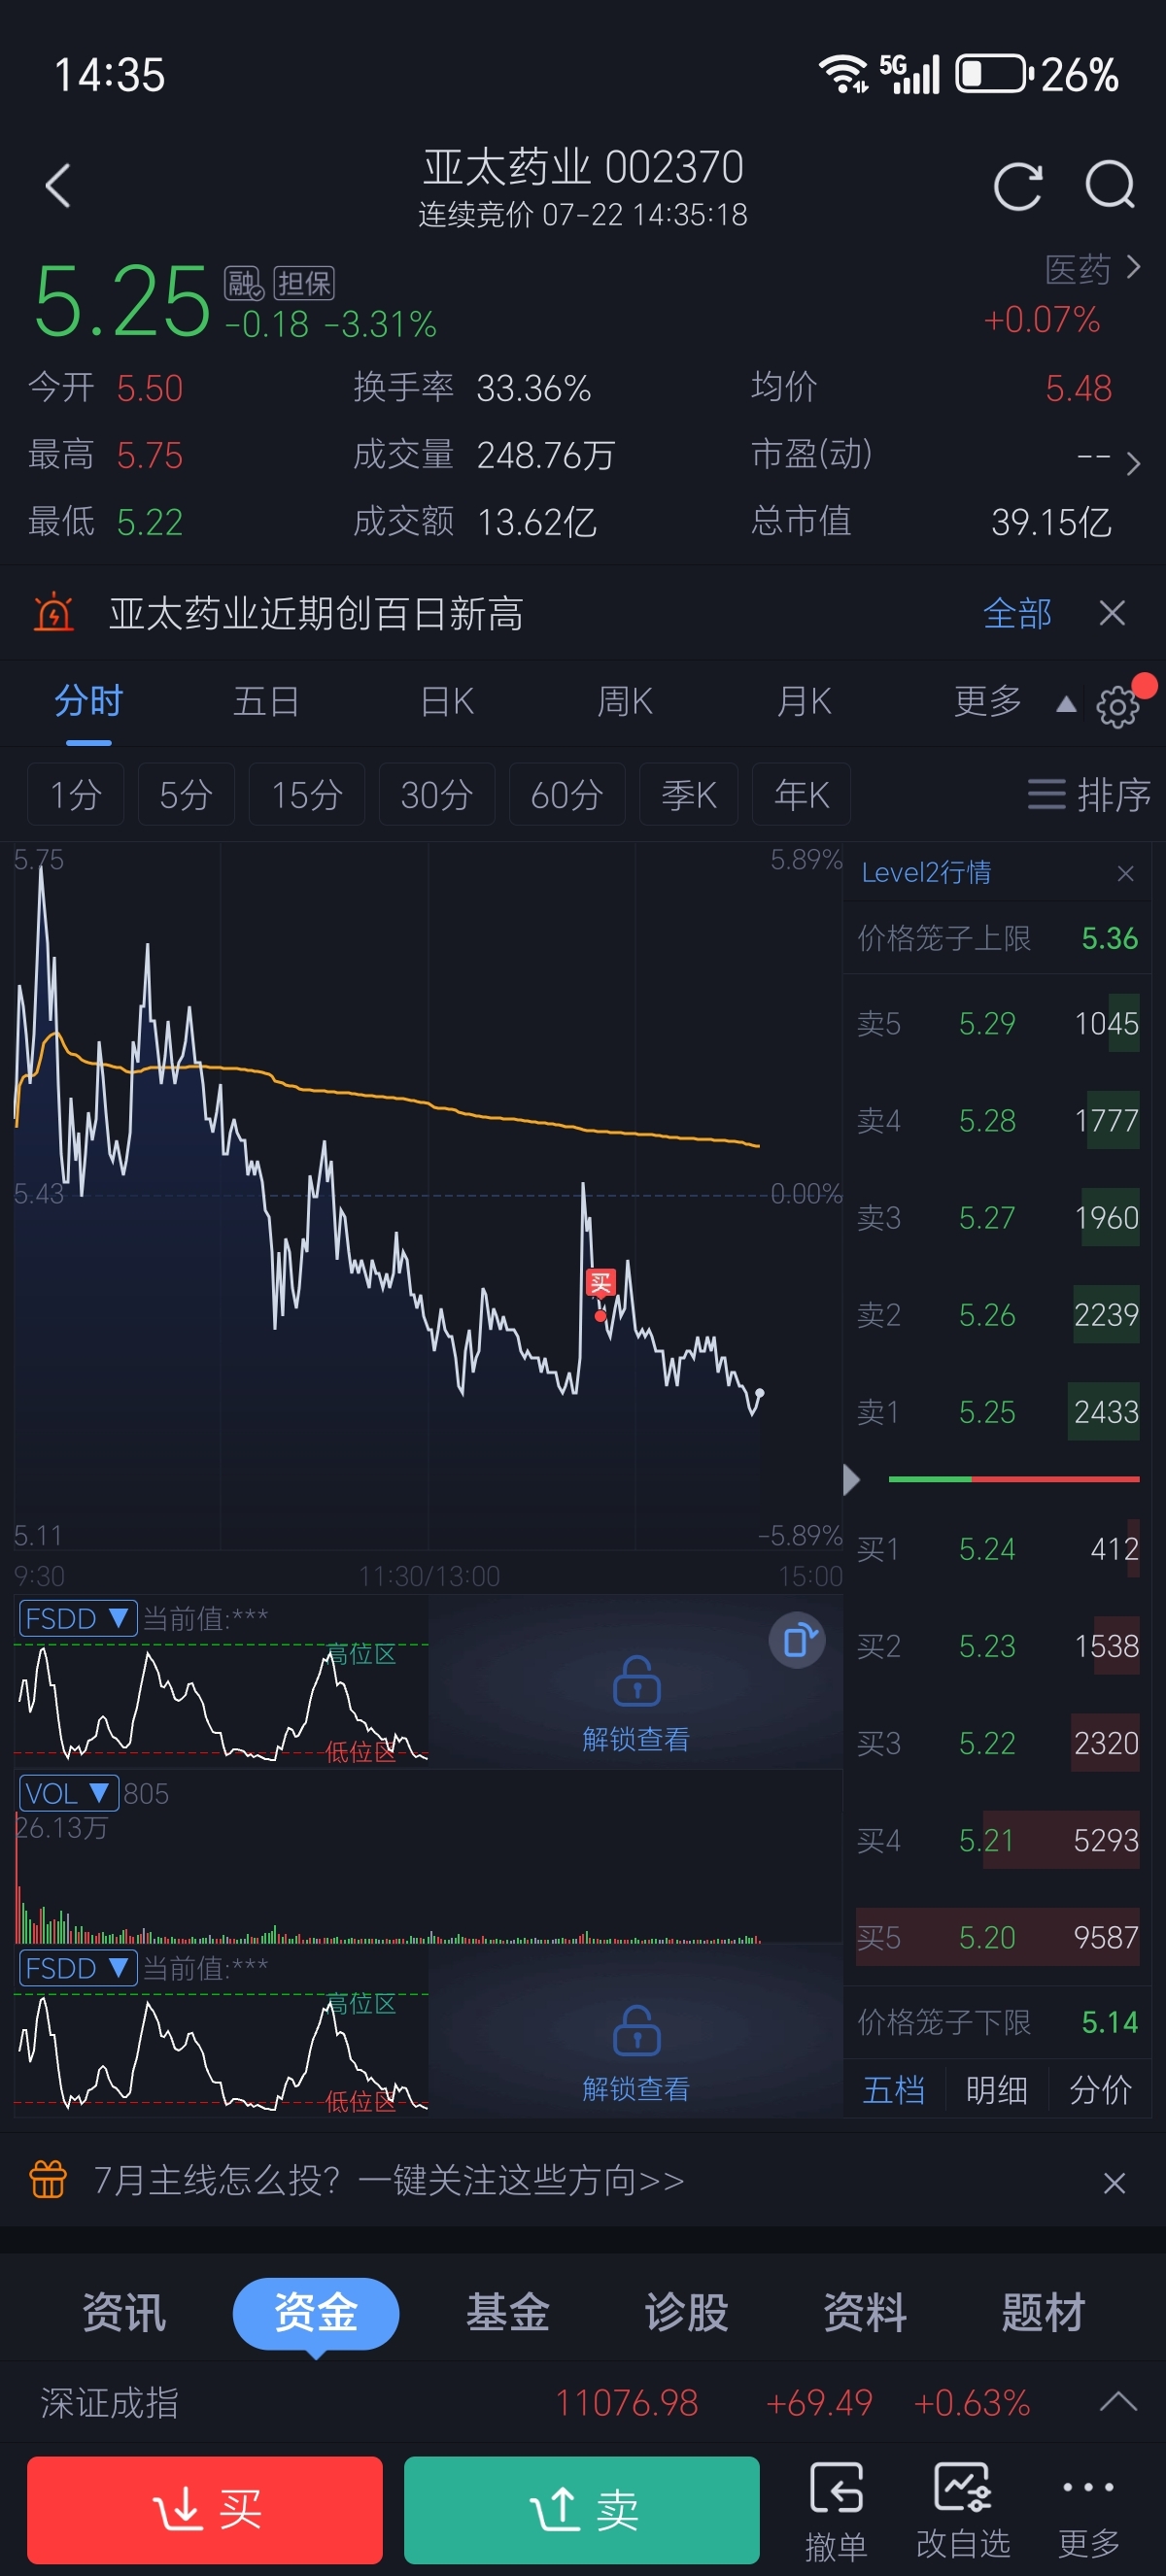This screenshot has width=1166, height=2576.
Task: Switch to 分时 chart tab
Action: point(88,702)
